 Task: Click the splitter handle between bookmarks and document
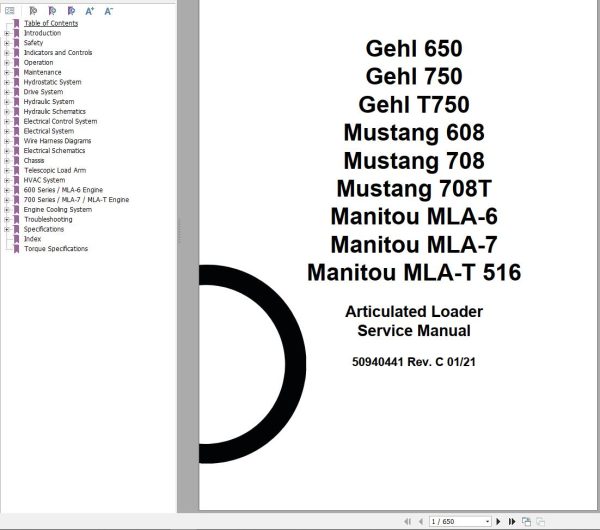(x=179, y=231)
